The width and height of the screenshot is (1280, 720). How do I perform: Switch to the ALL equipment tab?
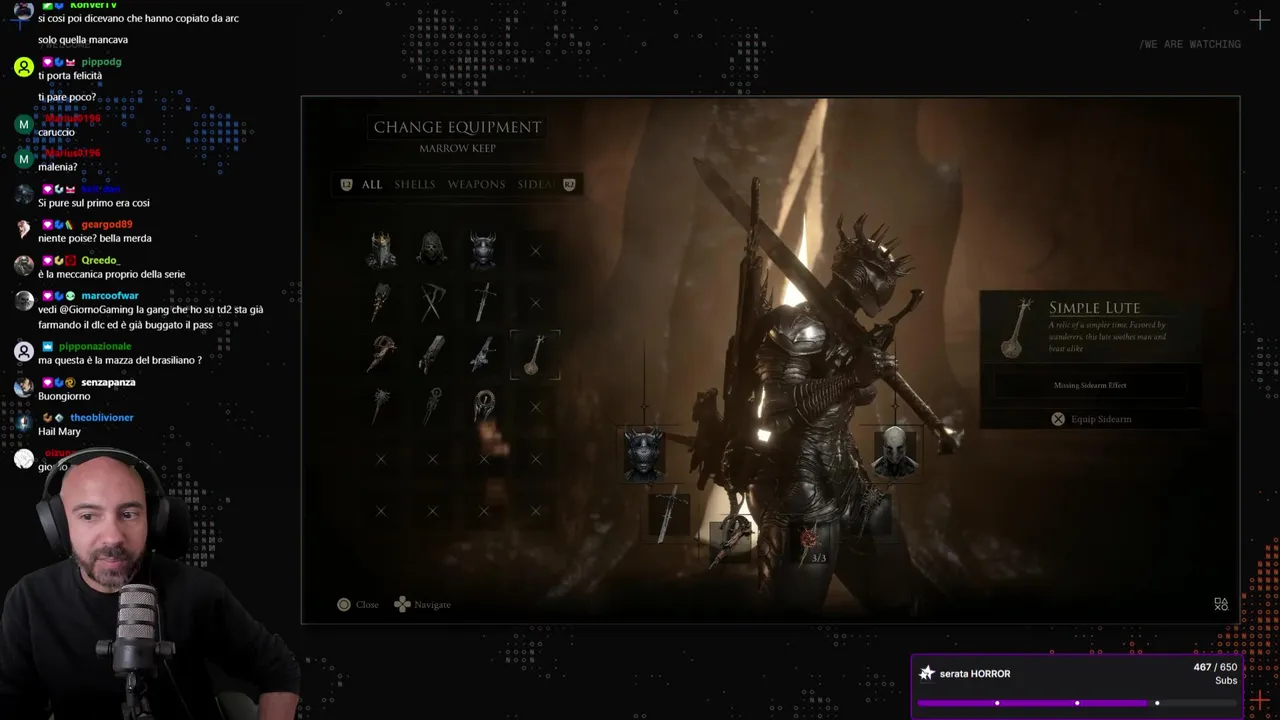point(372,184)
